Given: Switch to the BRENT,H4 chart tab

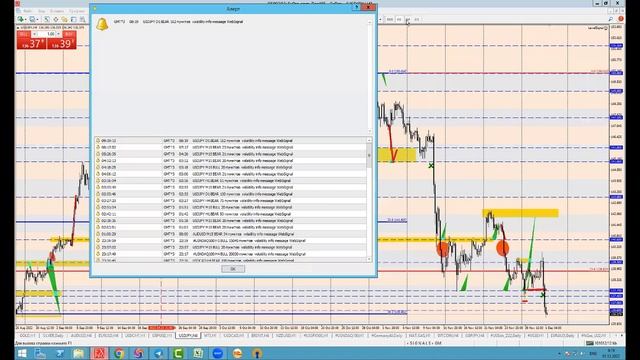Looking at the screenshot, I should click(260, 336).
